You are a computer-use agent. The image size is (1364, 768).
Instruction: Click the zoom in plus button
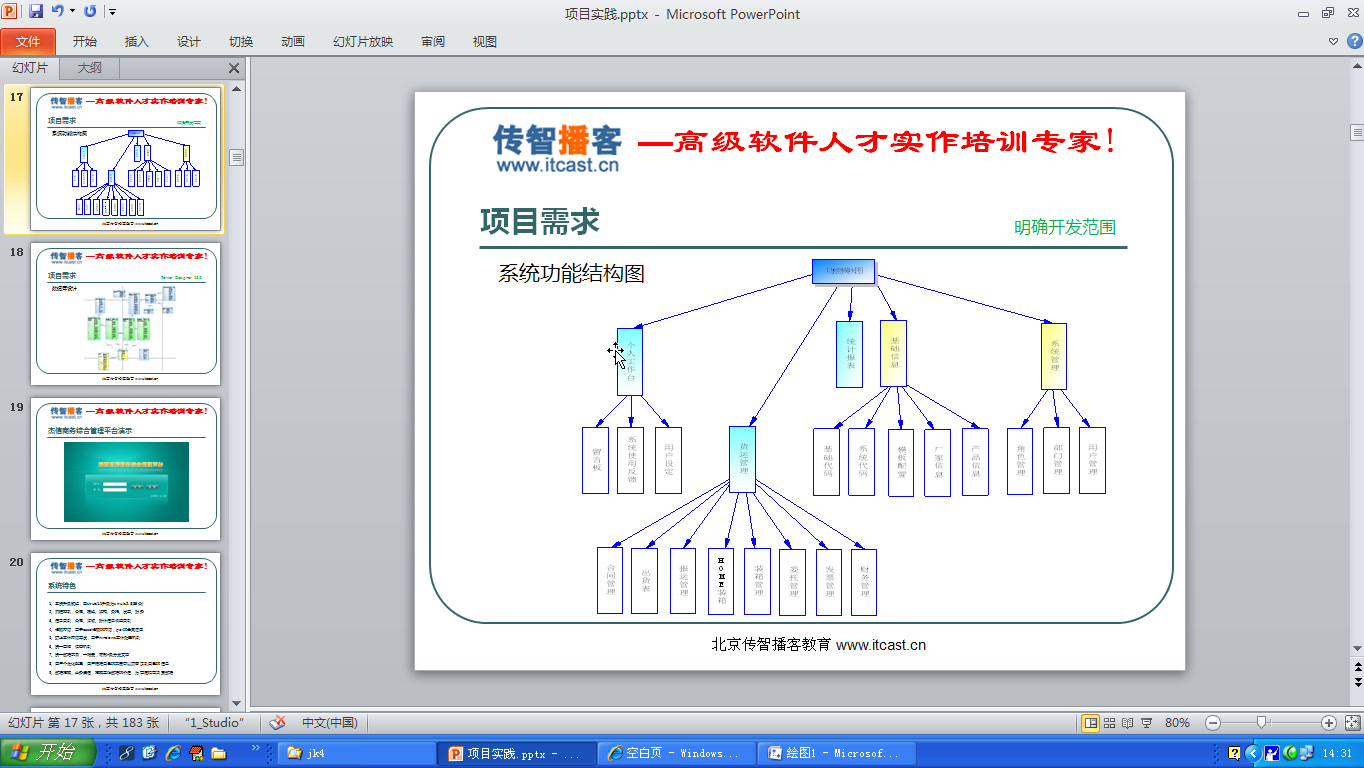(x=1328, y=723)
